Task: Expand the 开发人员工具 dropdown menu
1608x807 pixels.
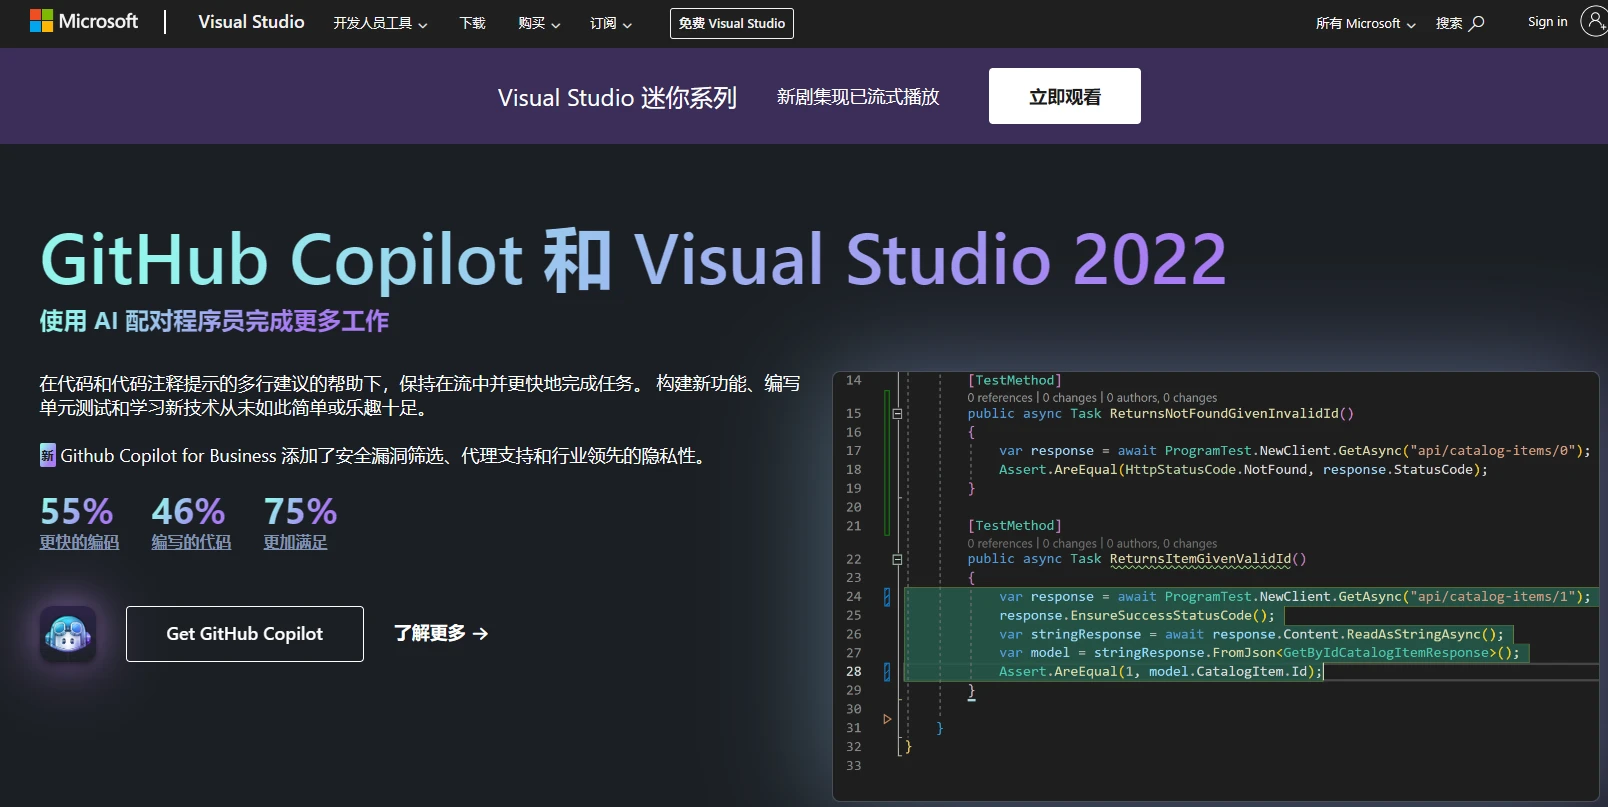Action: (380, 23)
